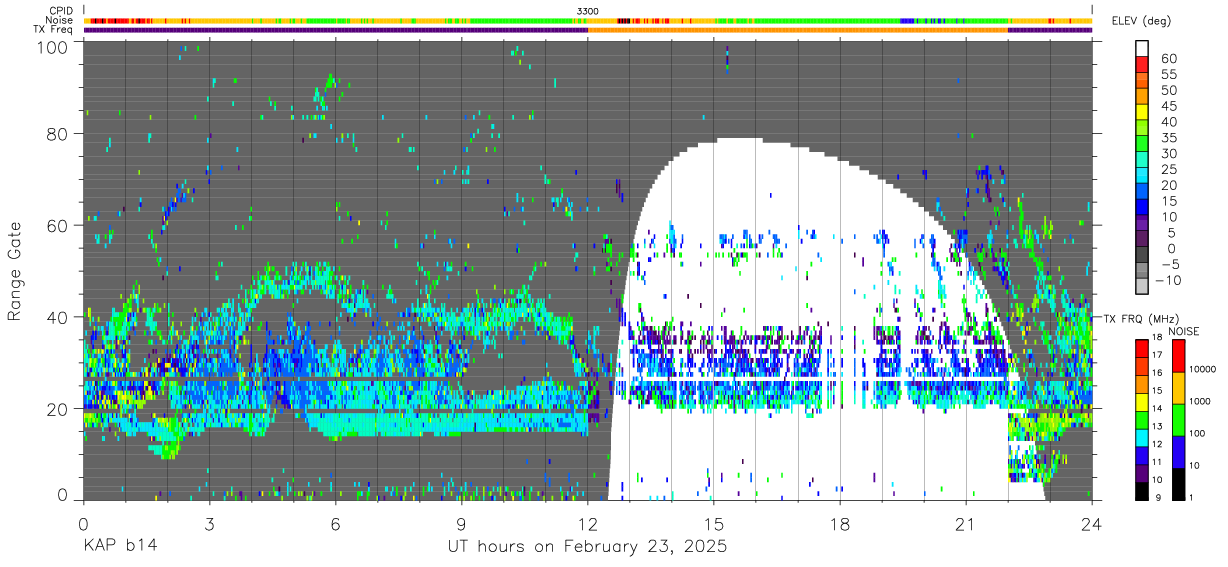Click the 20 tick on Range Gate axis
1228x567 pixels.
pos(57,408)
